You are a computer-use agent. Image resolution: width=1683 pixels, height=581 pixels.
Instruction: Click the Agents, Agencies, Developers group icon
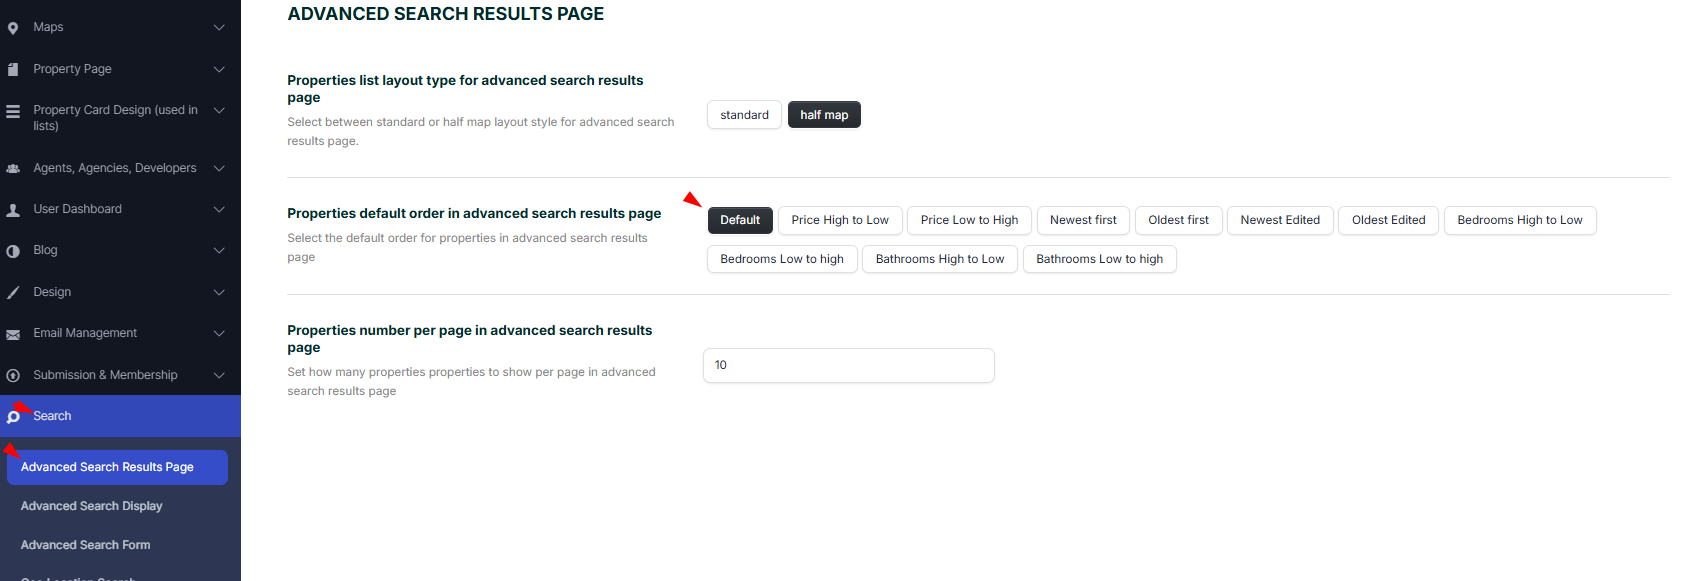[x=13, y=169]
